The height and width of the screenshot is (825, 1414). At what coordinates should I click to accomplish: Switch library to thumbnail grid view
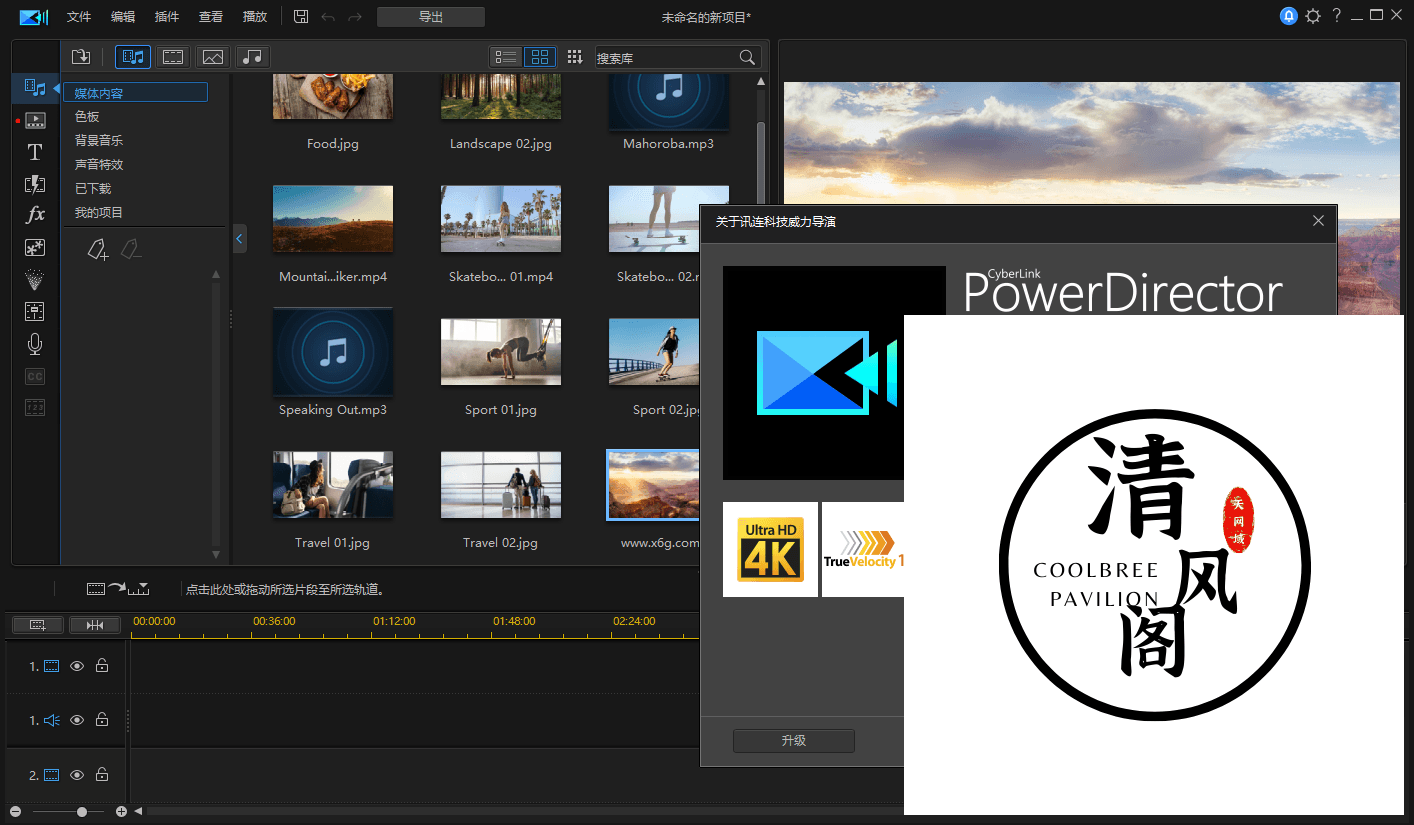tap(540, 57)
